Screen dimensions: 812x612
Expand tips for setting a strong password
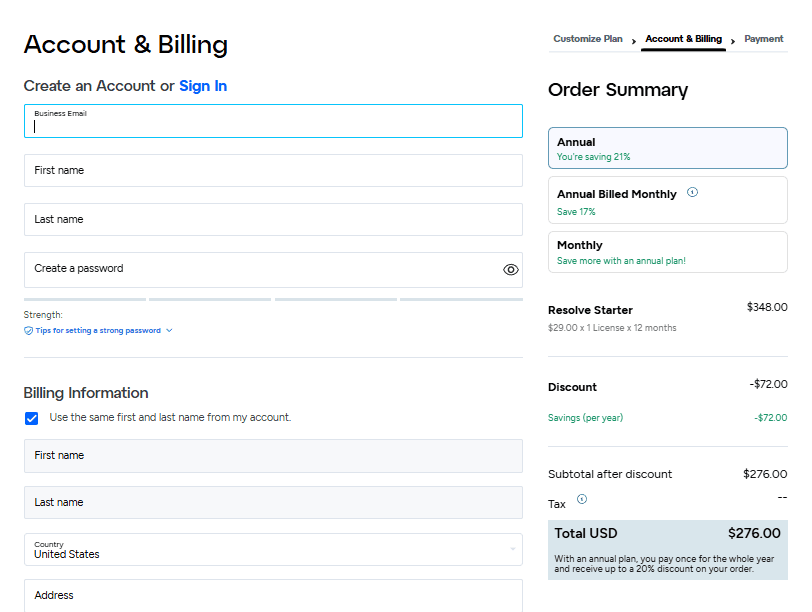point(98,331)
